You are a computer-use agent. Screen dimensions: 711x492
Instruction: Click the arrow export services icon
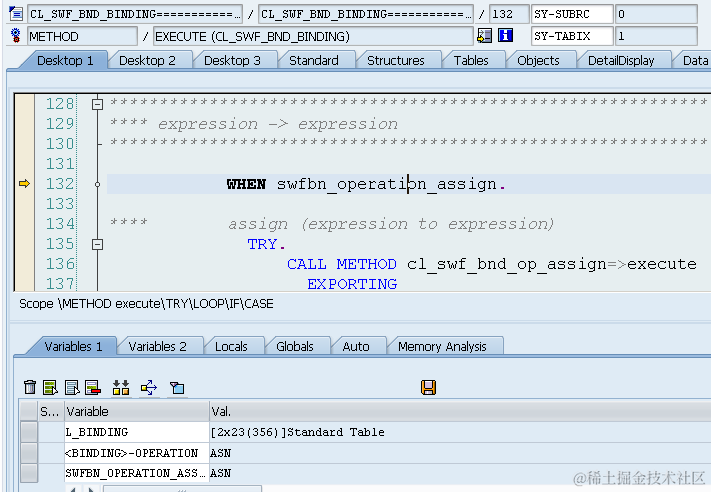pyautogui.click(x=149, y=387)
